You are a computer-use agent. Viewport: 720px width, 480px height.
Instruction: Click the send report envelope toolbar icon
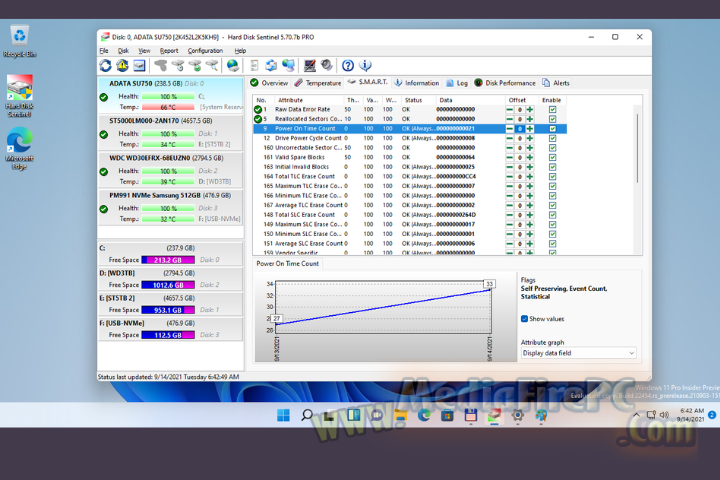click(x=271, y=66)
